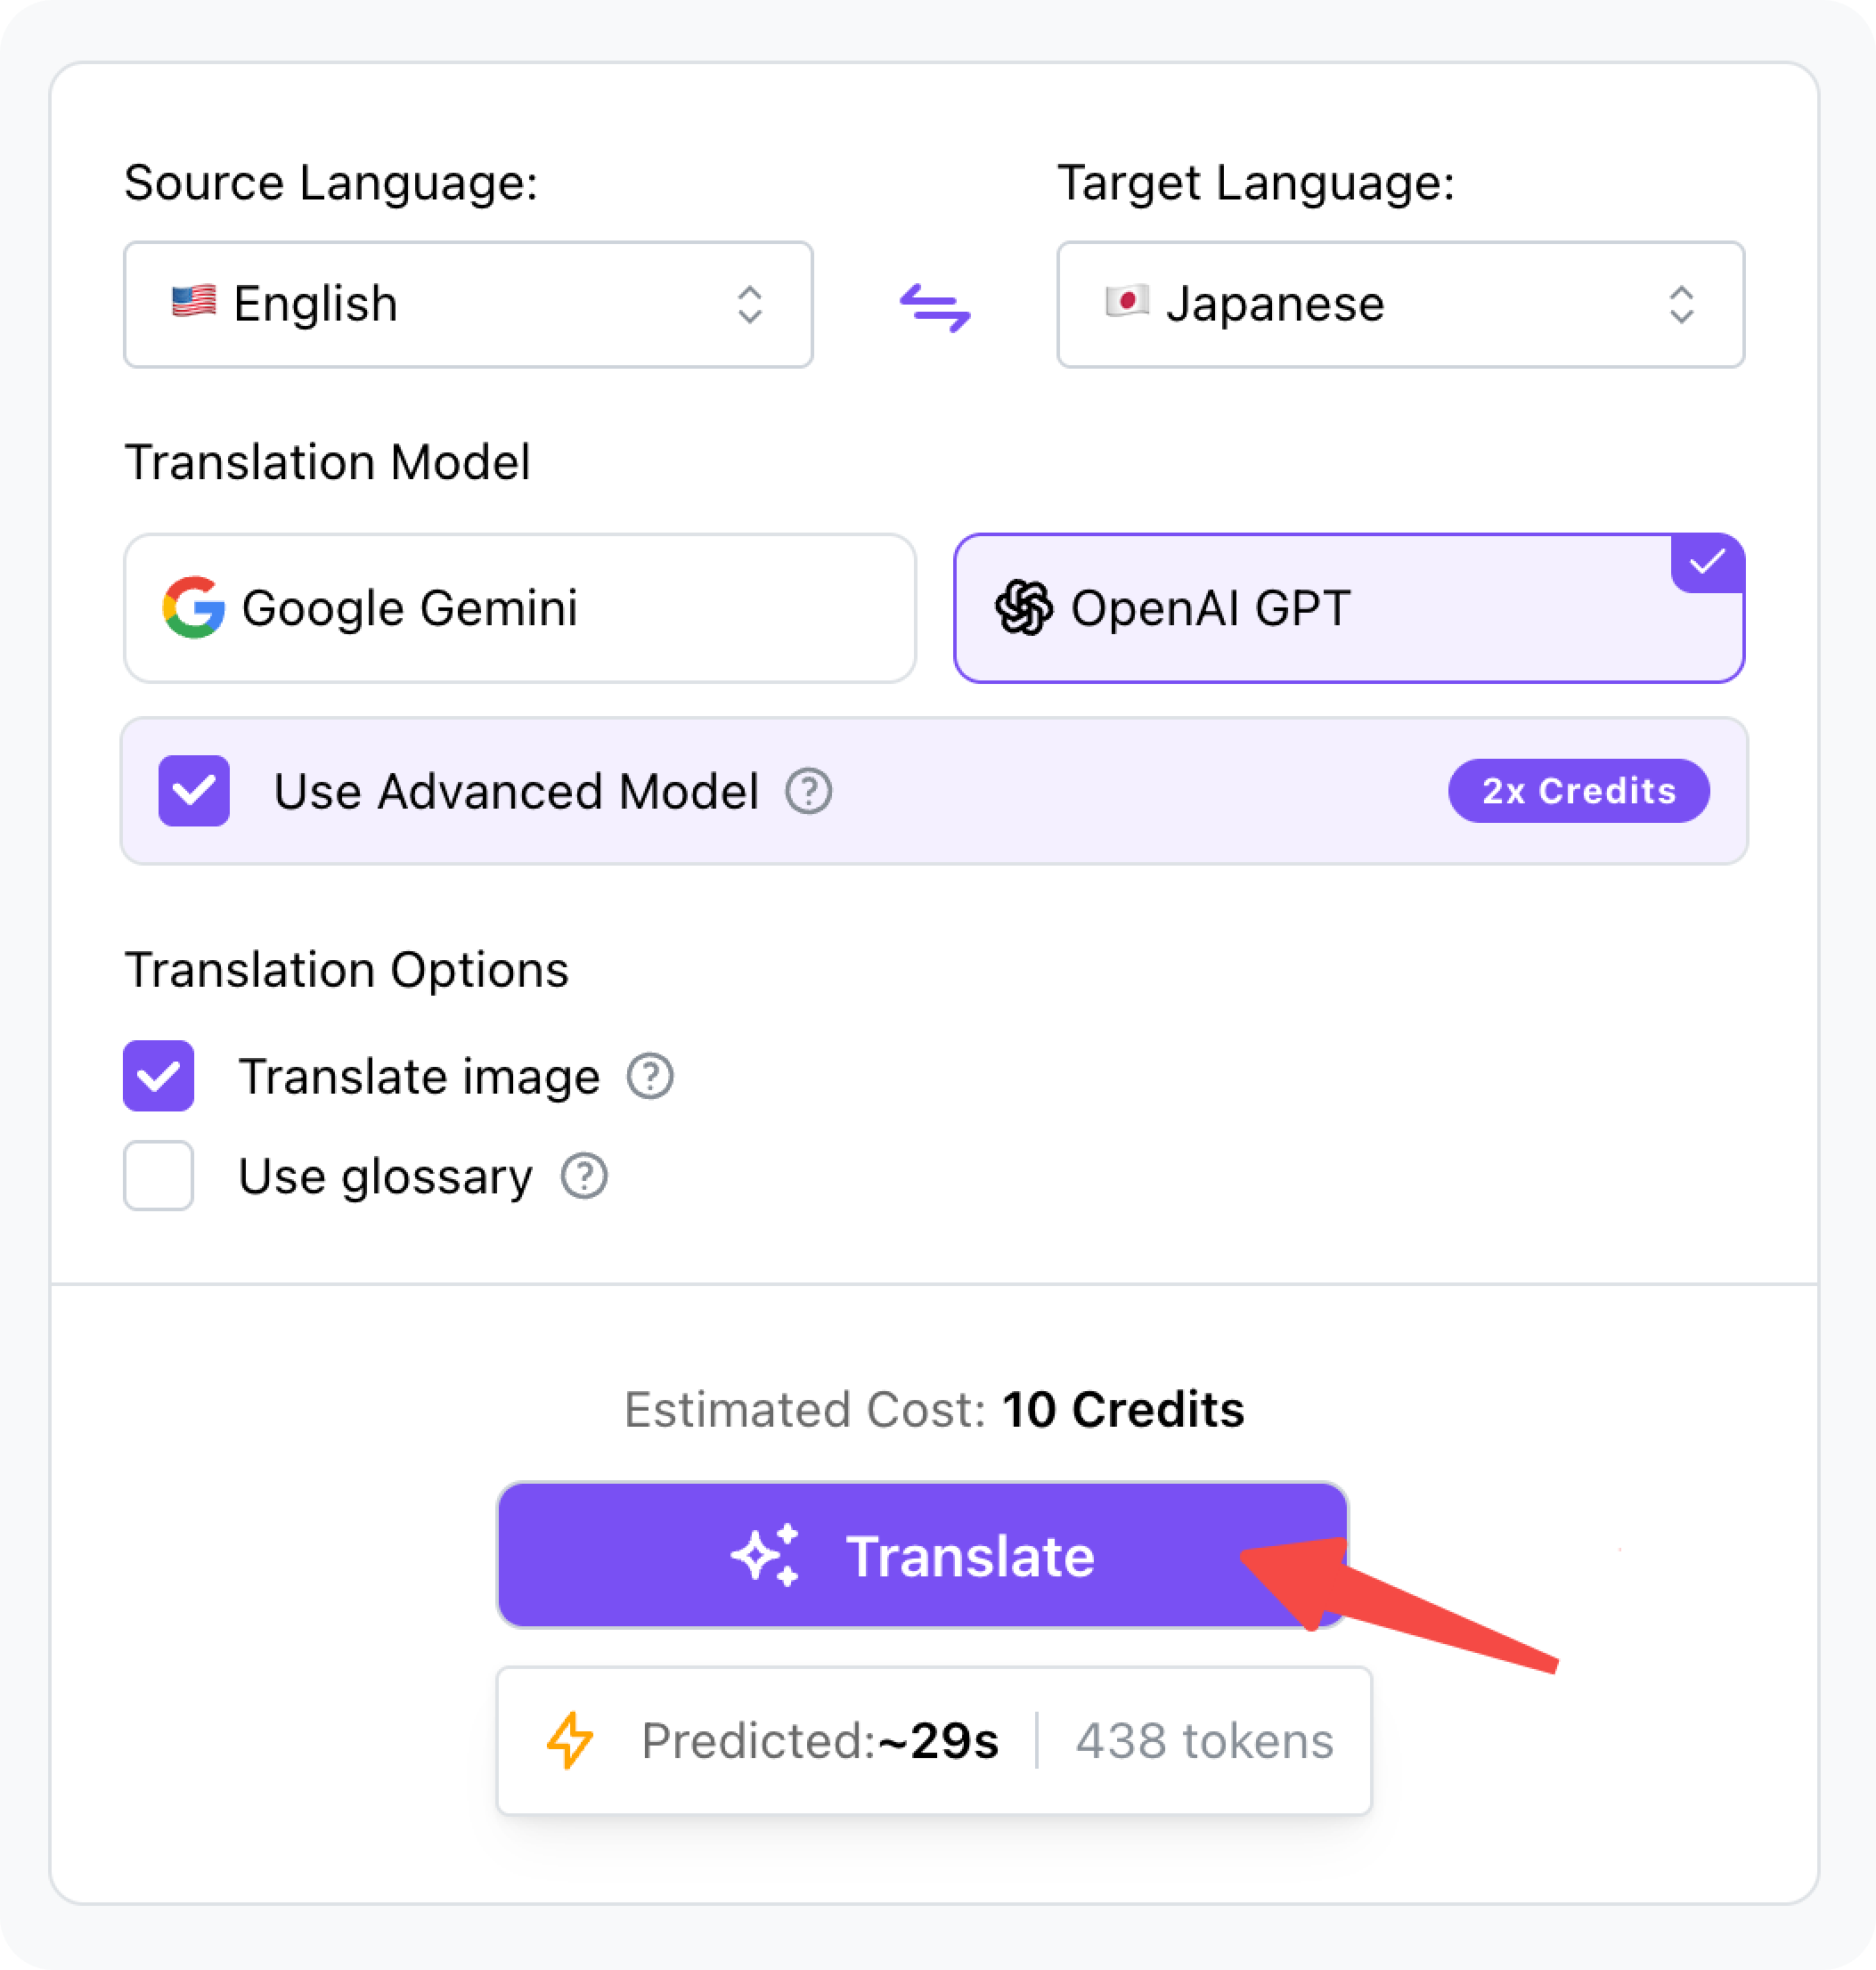This screenshot has height=1970, width=1876.
Task: Click the US flag in source language
Action: tap(193, 300)
